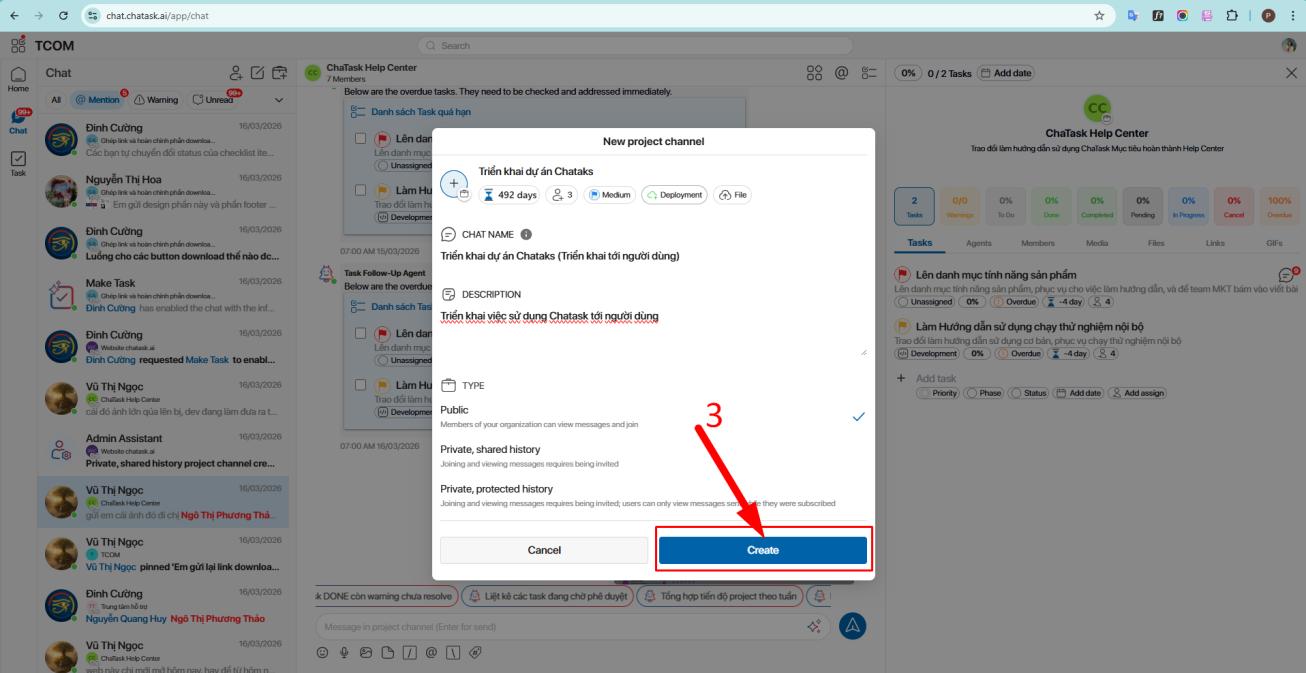Select the Public channel type
This screenshot has width=1306, height=673.
[x=653, y=416]
